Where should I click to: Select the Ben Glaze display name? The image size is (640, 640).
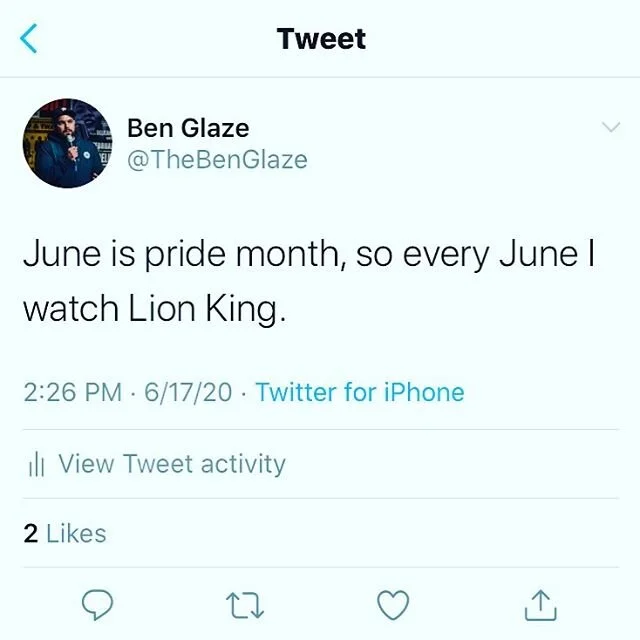(x=188, y=128)
